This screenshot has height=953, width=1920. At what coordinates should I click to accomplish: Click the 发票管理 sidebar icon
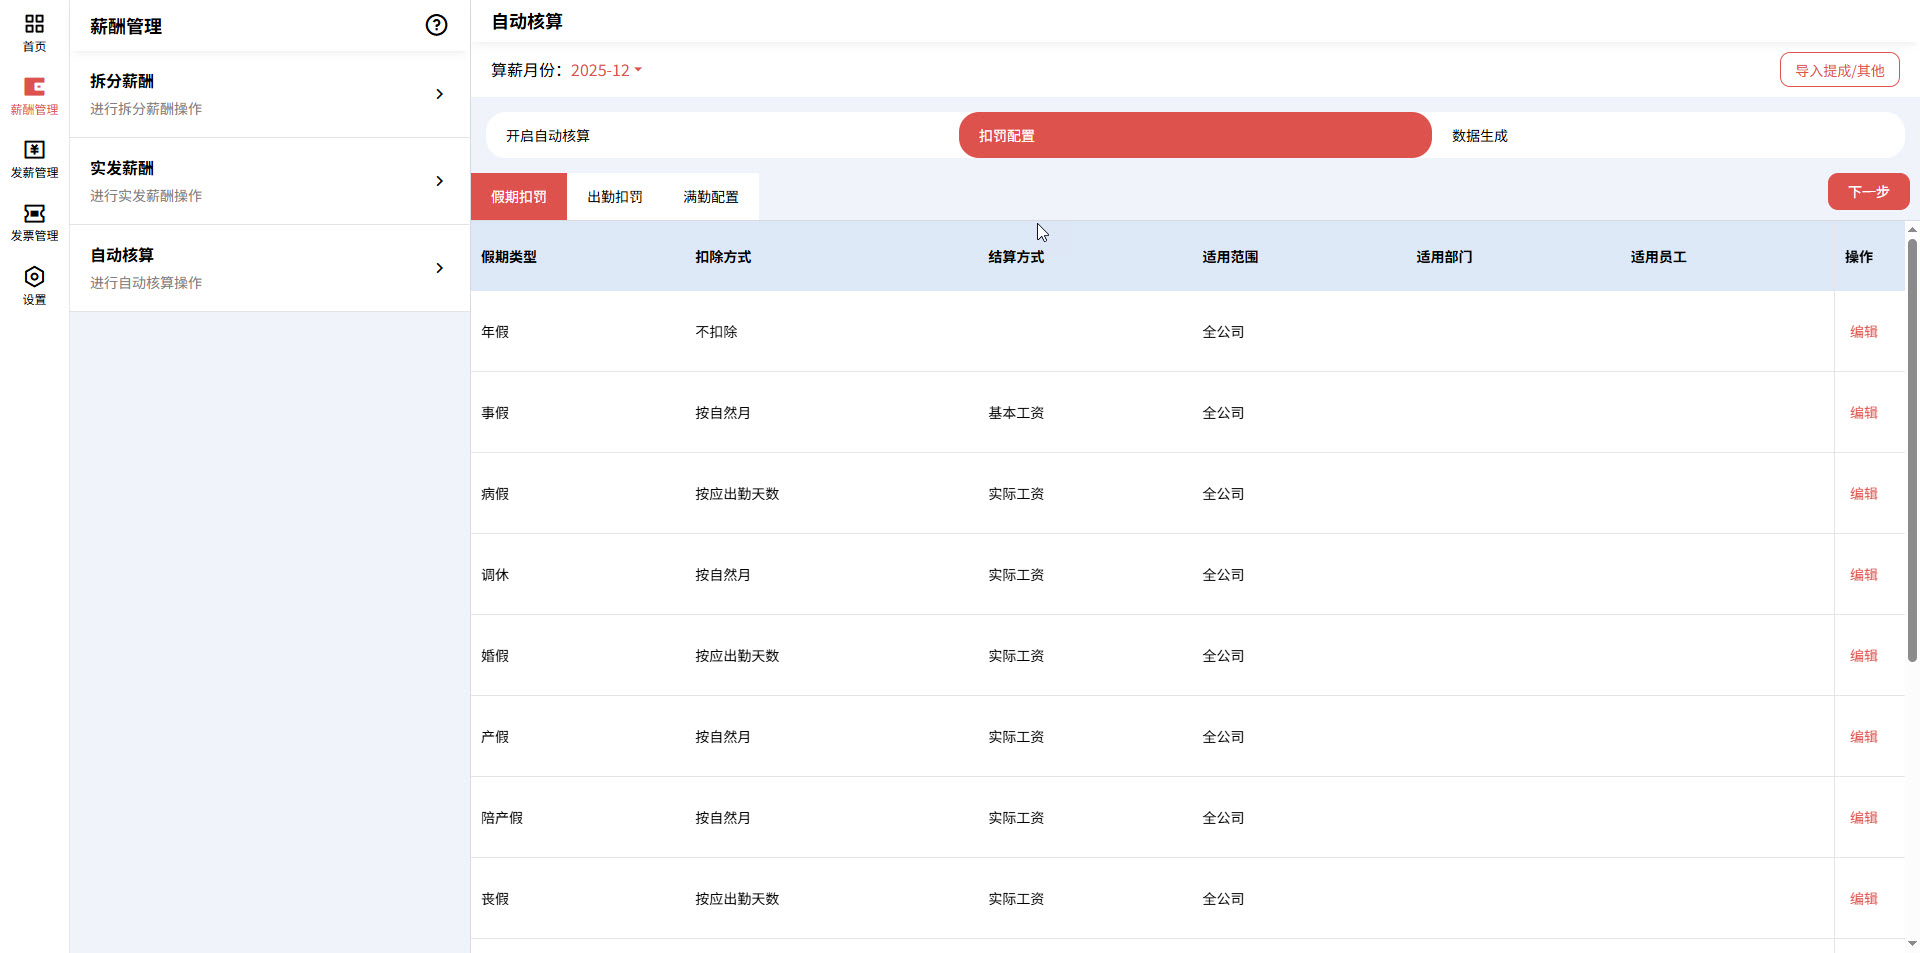34,221
